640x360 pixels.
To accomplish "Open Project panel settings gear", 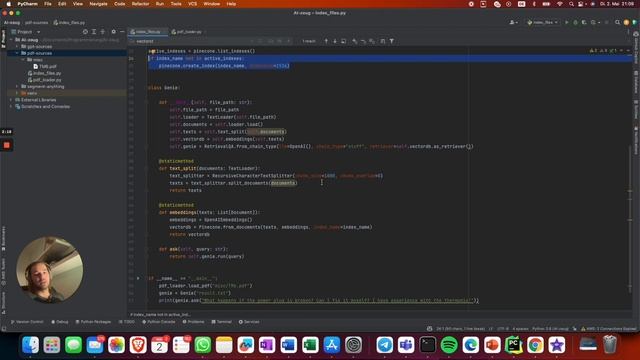I will (x=113, y=32).
